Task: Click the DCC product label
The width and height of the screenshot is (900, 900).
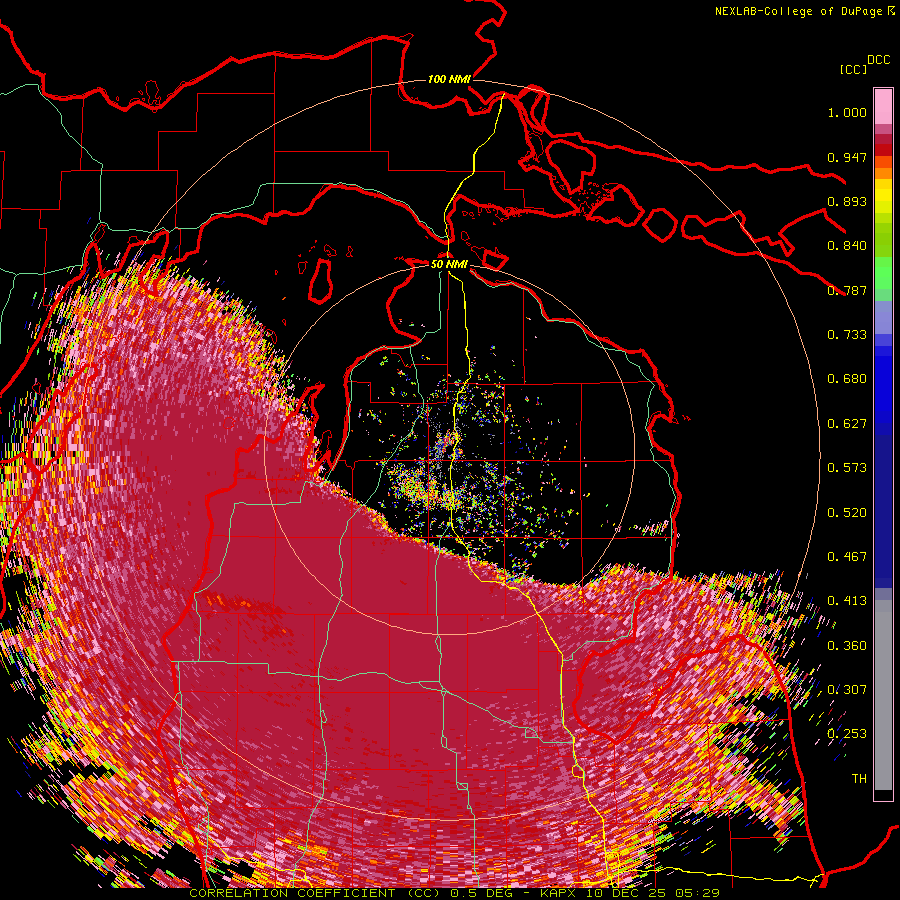Action: point(879,60)
